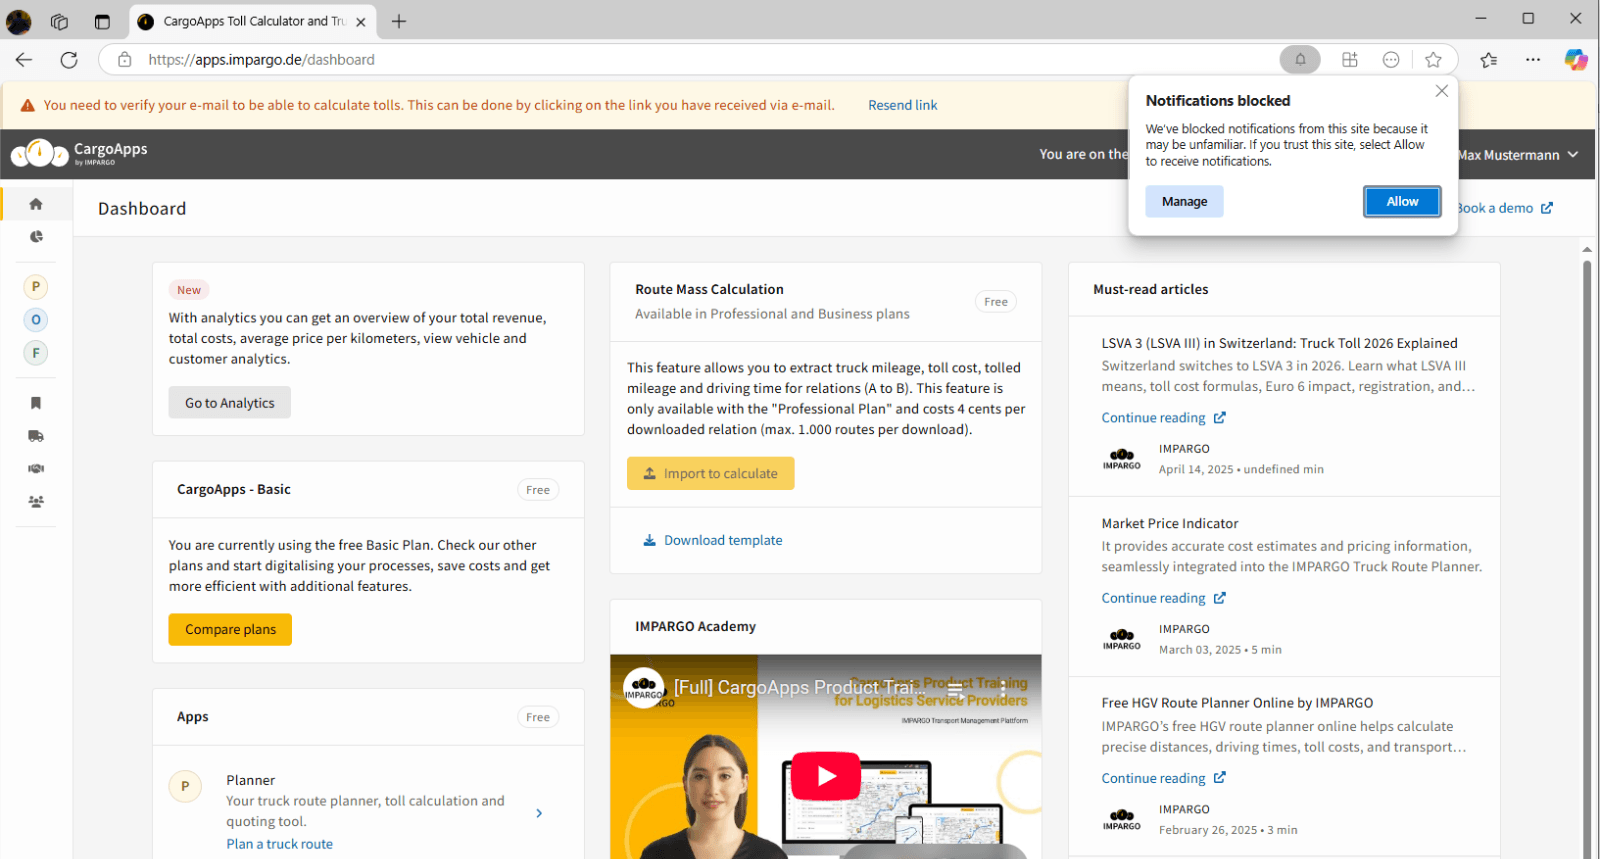Open the 'O' app sidebar icon

click(36, 320)
